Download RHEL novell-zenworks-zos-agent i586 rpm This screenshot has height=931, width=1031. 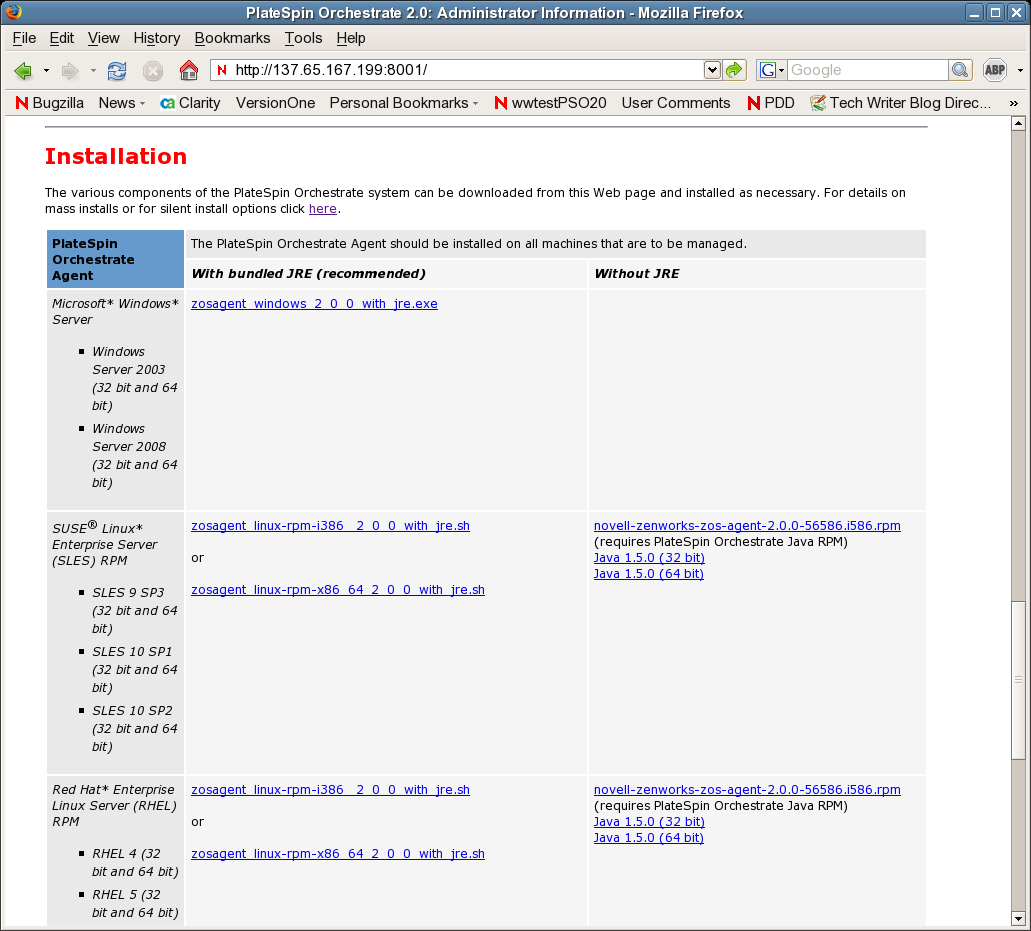(747, 790)
